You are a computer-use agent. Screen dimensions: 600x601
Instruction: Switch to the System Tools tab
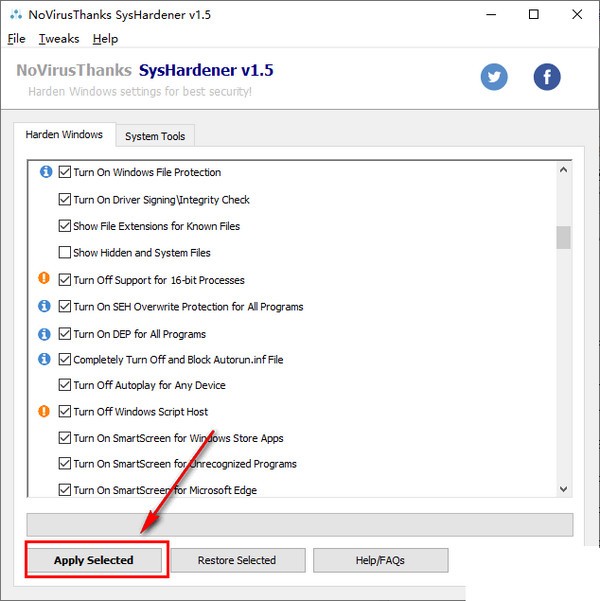(x=155, y=136)
